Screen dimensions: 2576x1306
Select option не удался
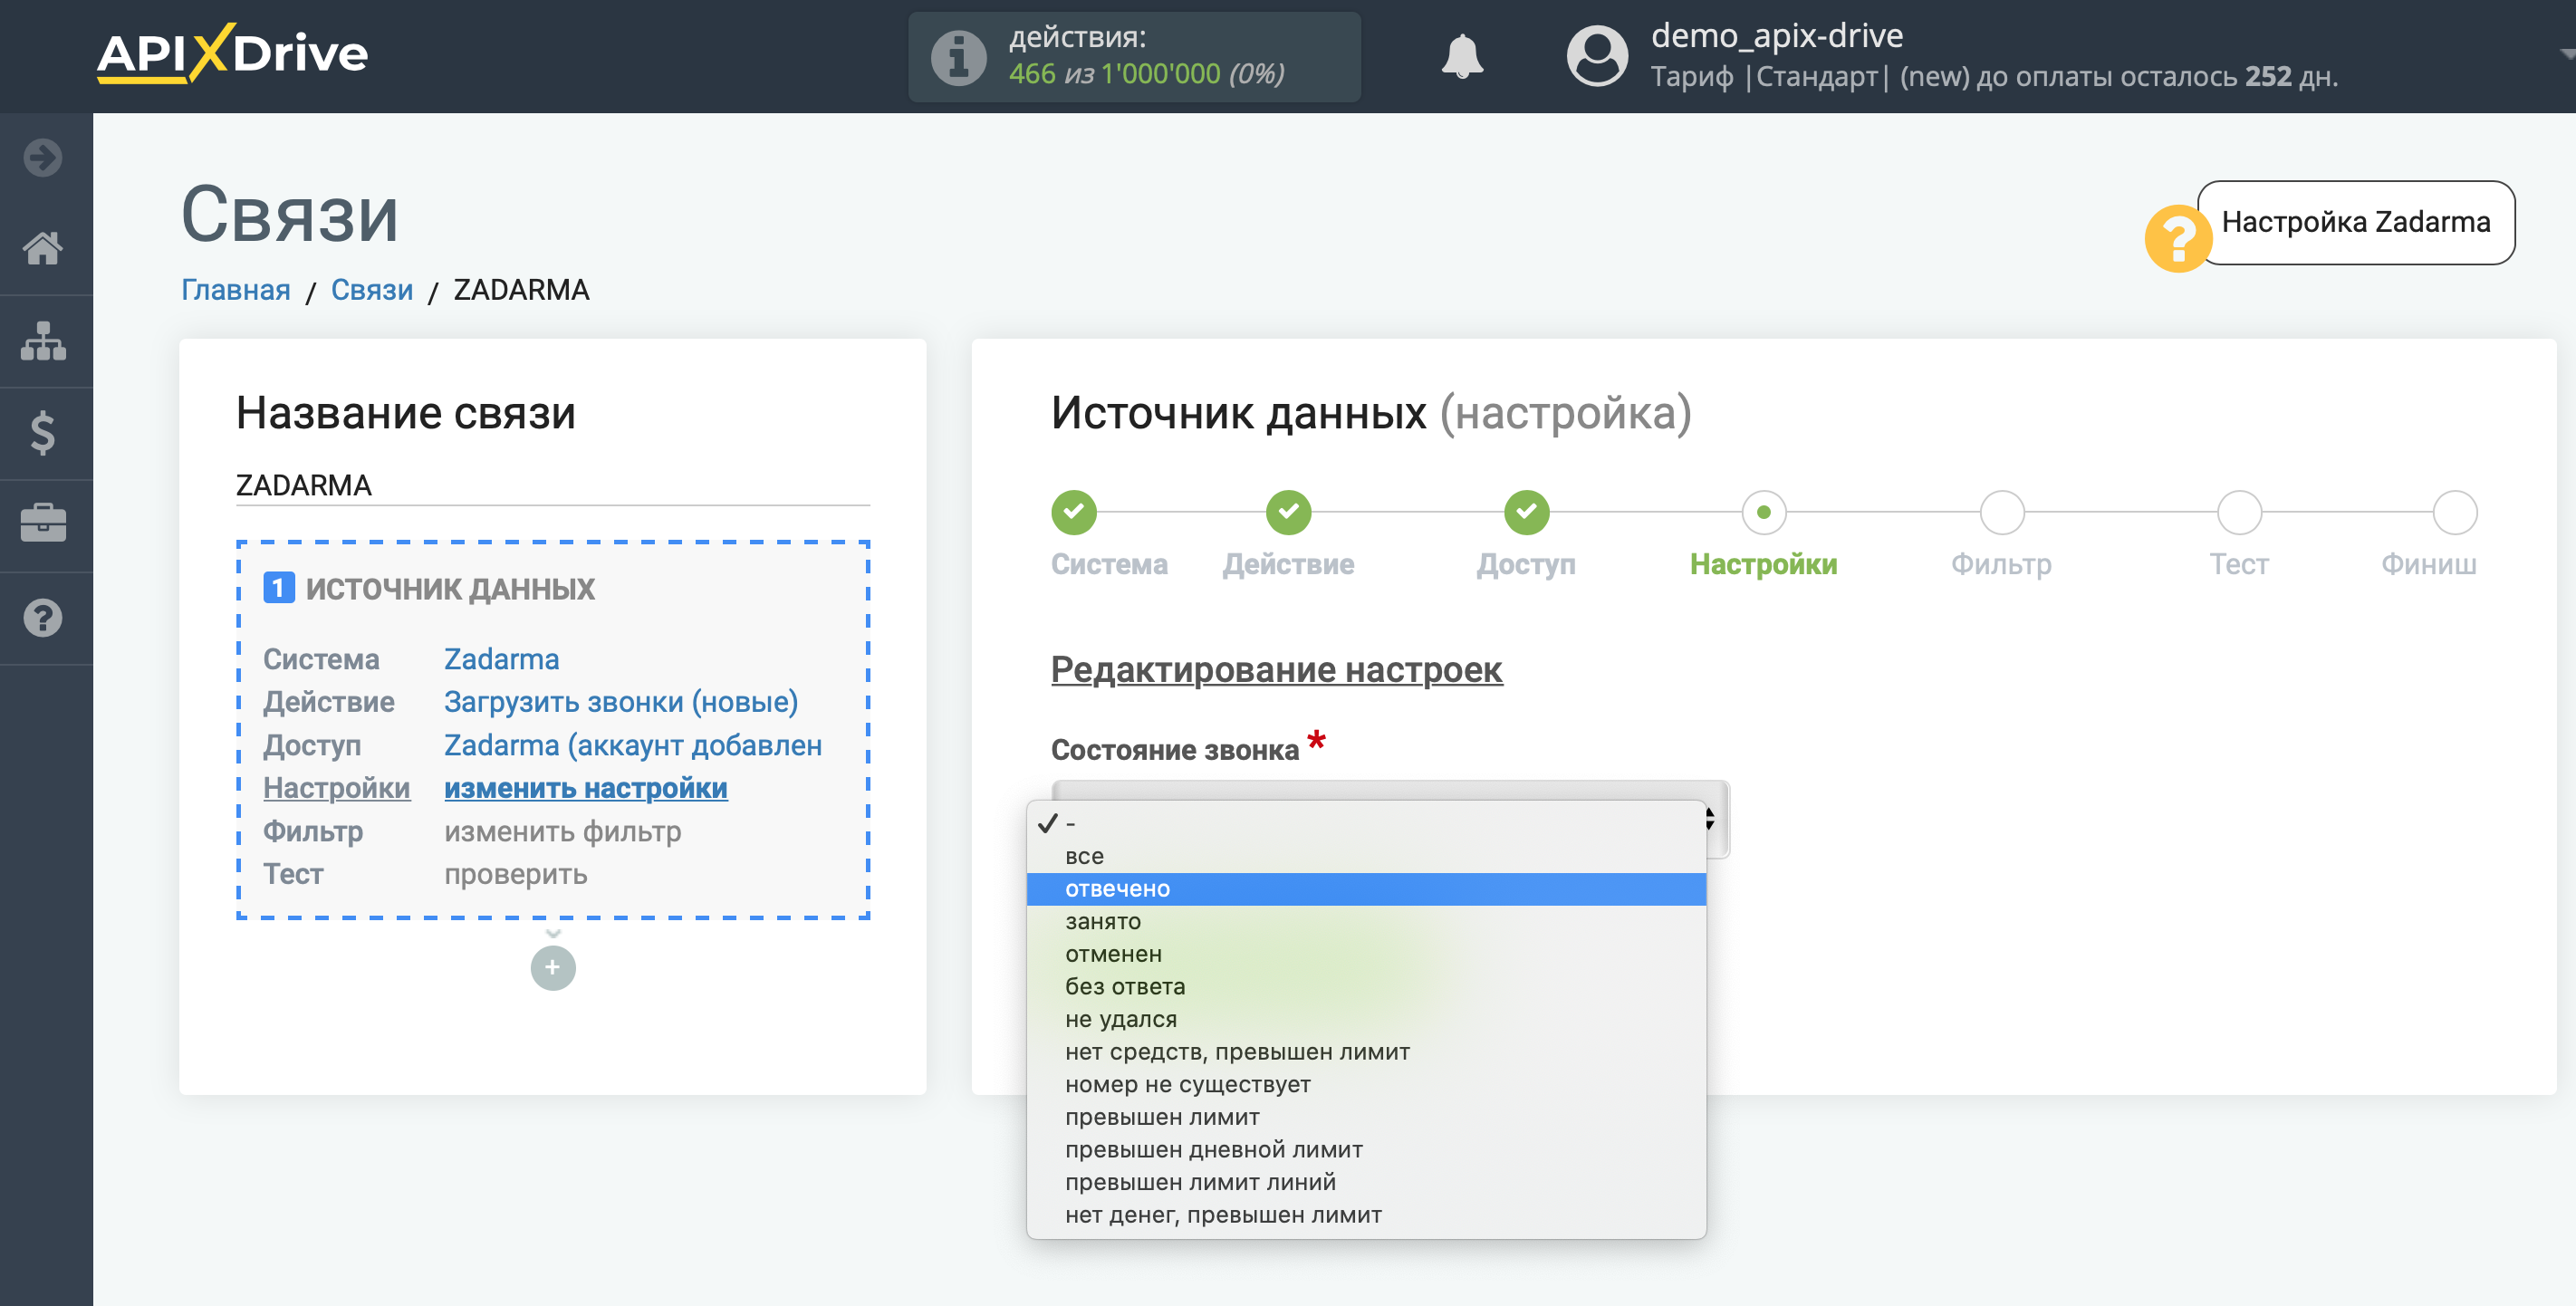[1366, 1019]
